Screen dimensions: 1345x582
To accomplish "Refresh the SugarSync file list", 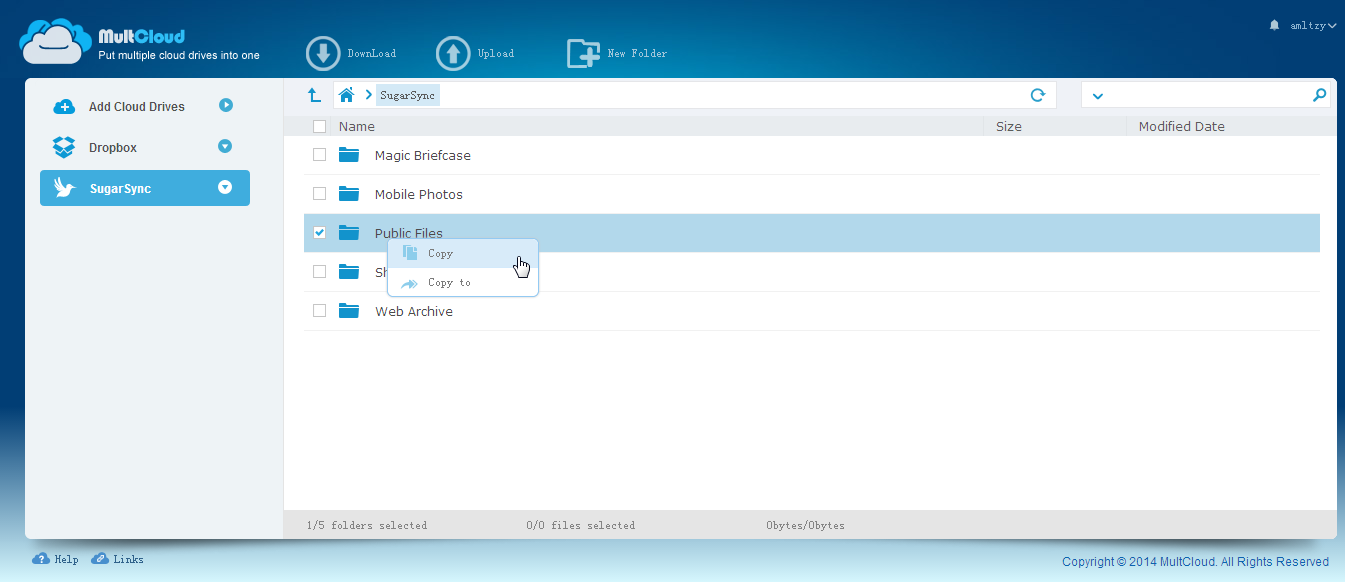I will click(1038, 95).
